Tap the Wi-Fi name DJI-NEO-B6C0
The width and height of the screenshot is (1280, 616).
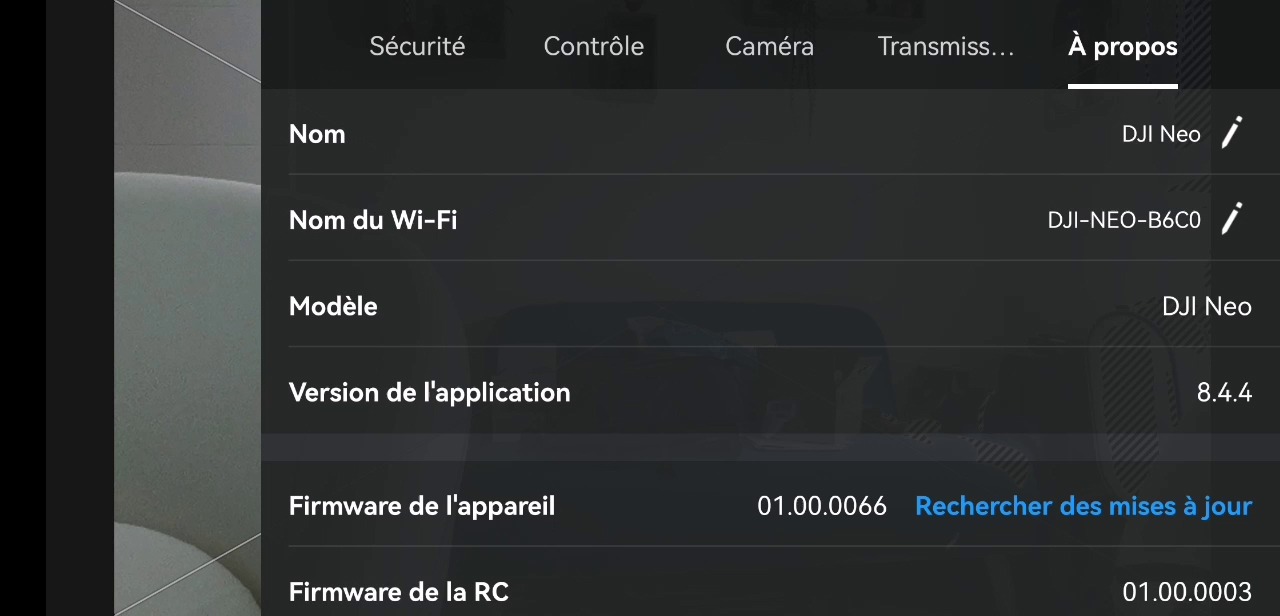coord(1124,220)
